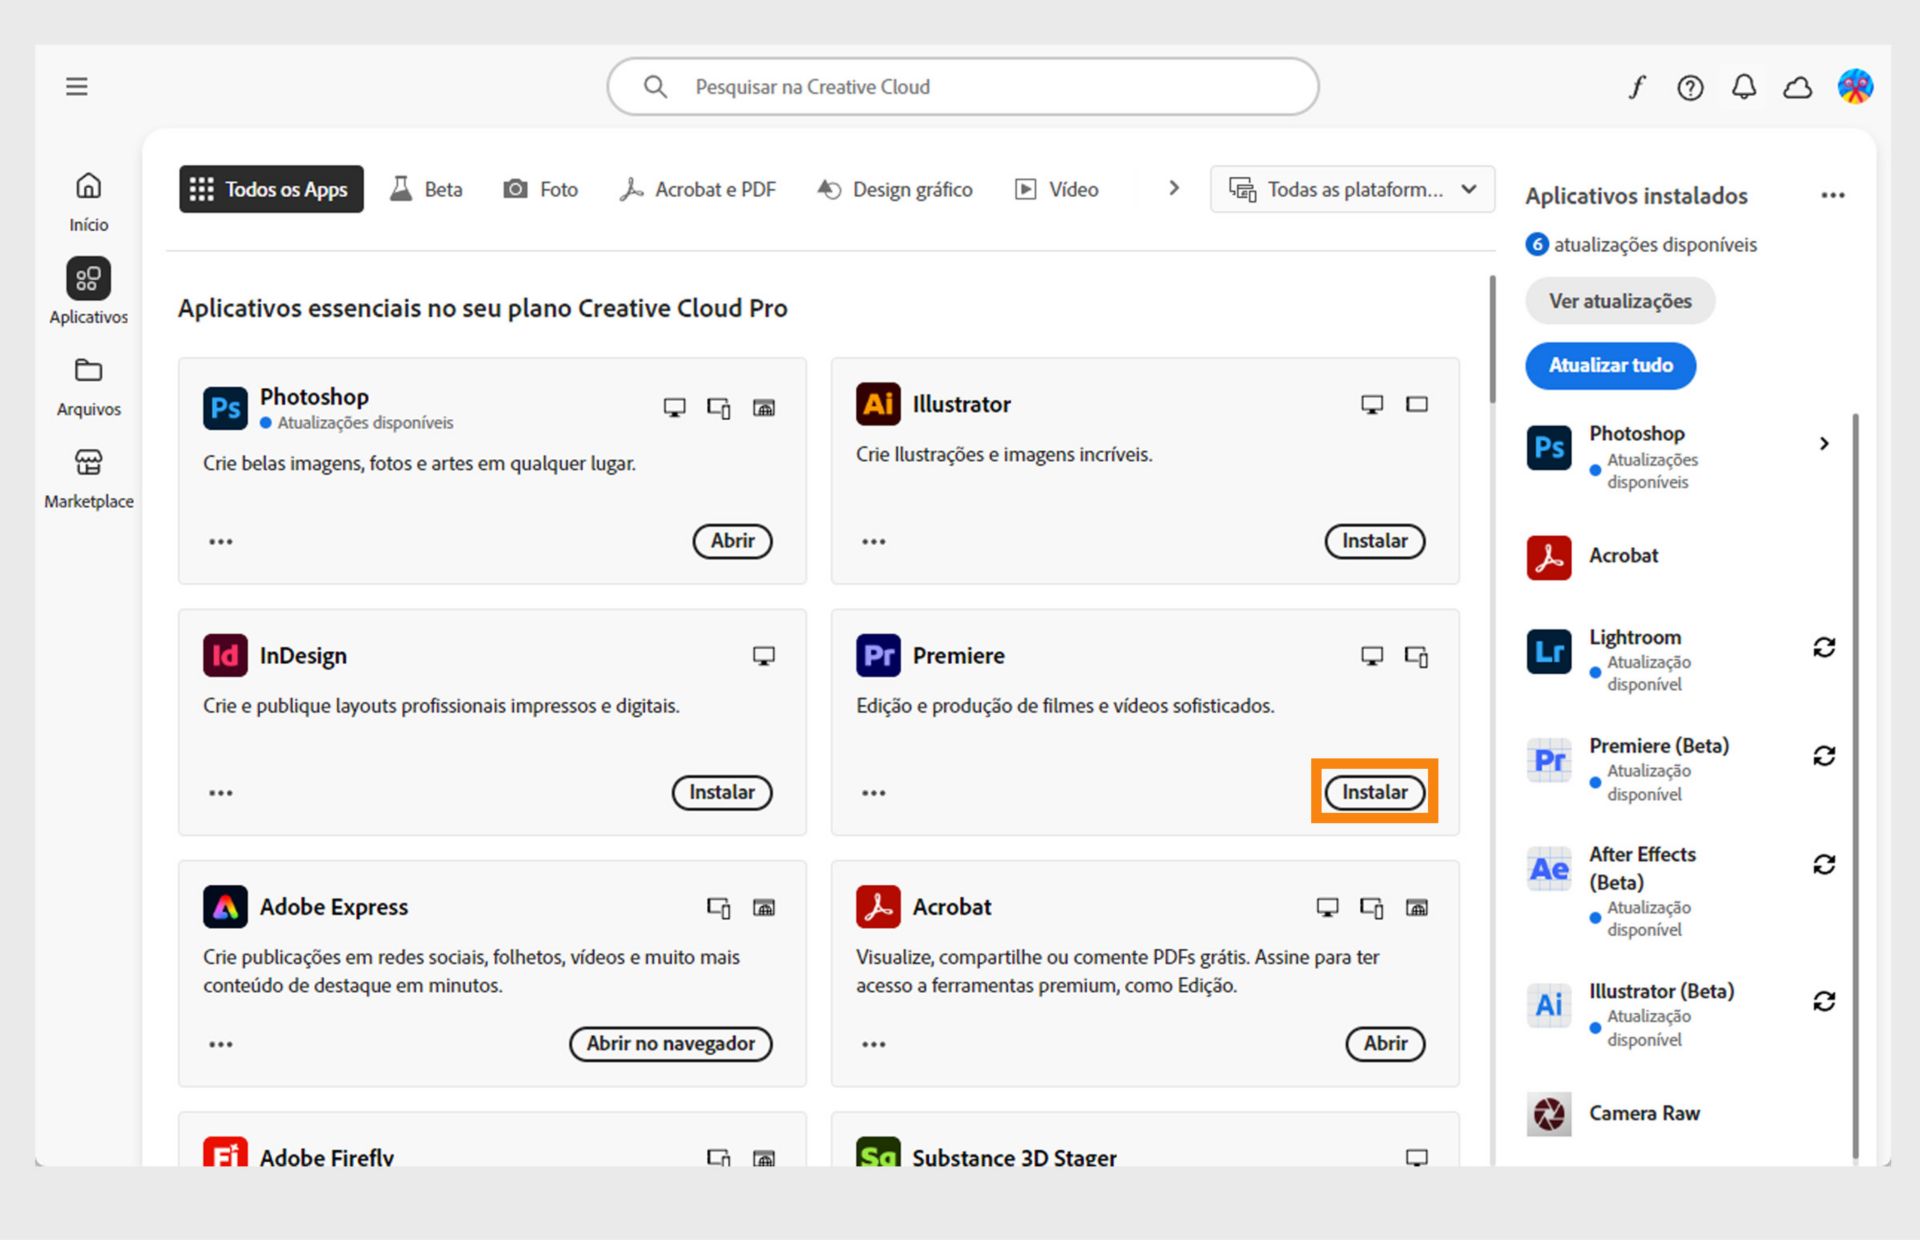Open the Todas as plataformas dropdown
Image resolution: width=1920 pixels, height=1240 pixels.
[x=1352, y=189]
